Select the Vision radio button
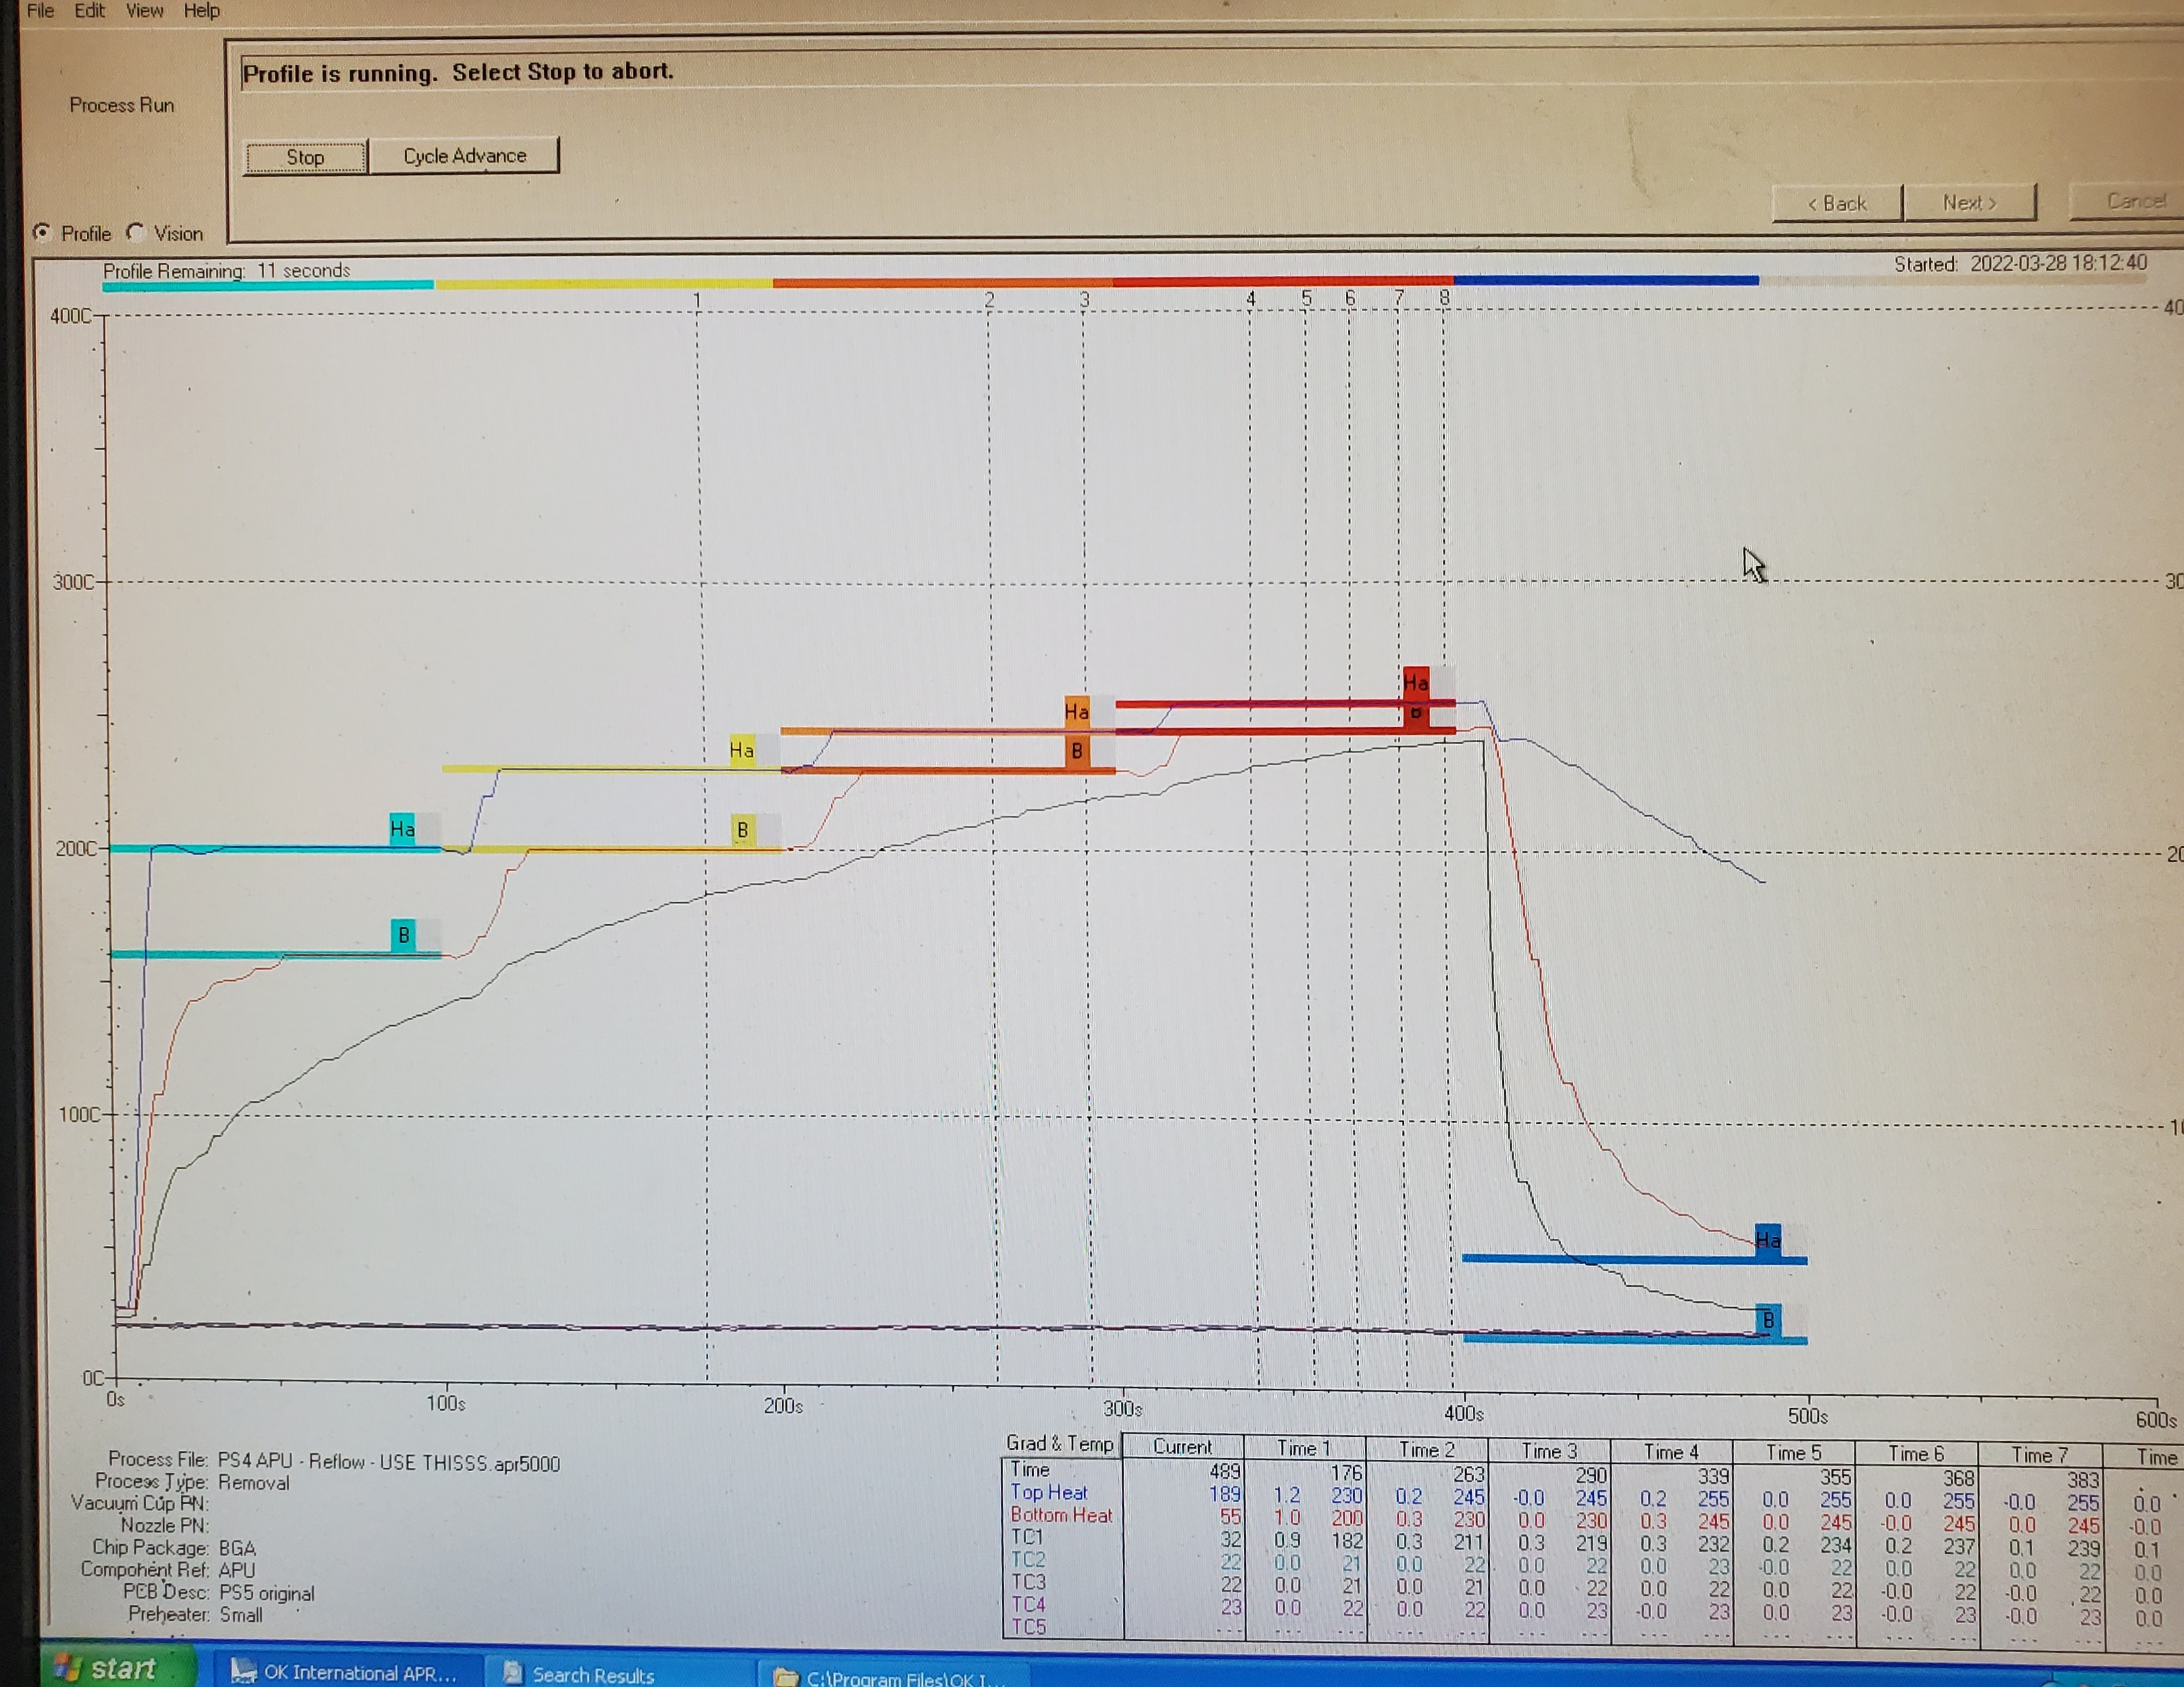The height and width of the screenshot is (1687, 2184). point(136,232)
